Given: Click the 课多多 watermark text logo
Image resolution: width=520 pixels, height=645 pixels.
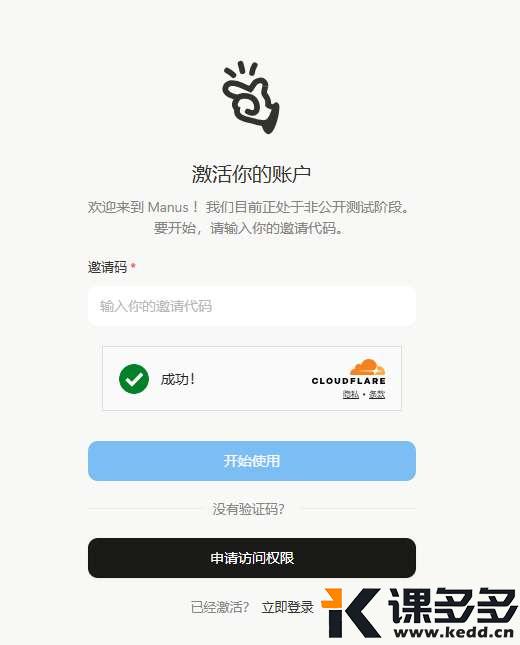Looking at the screenshot, I should (x=453, y=606).
